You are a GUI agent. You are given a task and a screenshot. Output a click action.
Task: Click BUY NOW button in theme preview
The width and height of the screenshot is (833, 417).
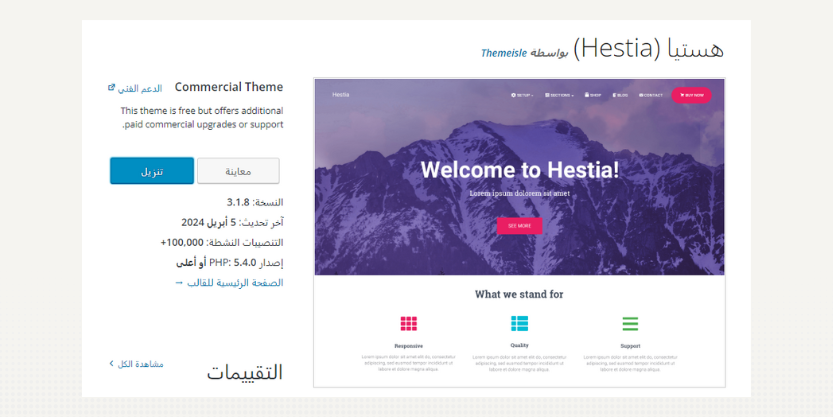691,95
